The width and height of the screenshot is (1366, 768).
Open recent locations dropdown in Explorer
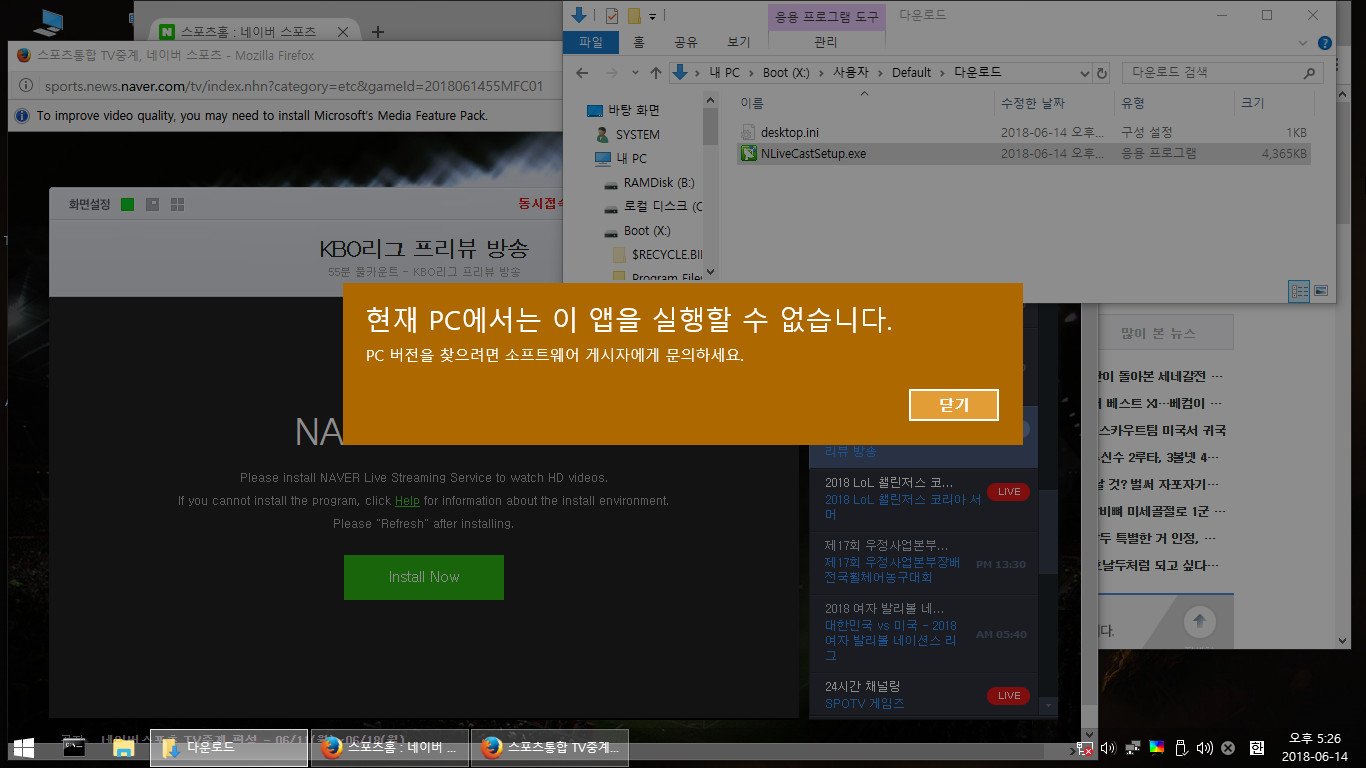[635, 73]
